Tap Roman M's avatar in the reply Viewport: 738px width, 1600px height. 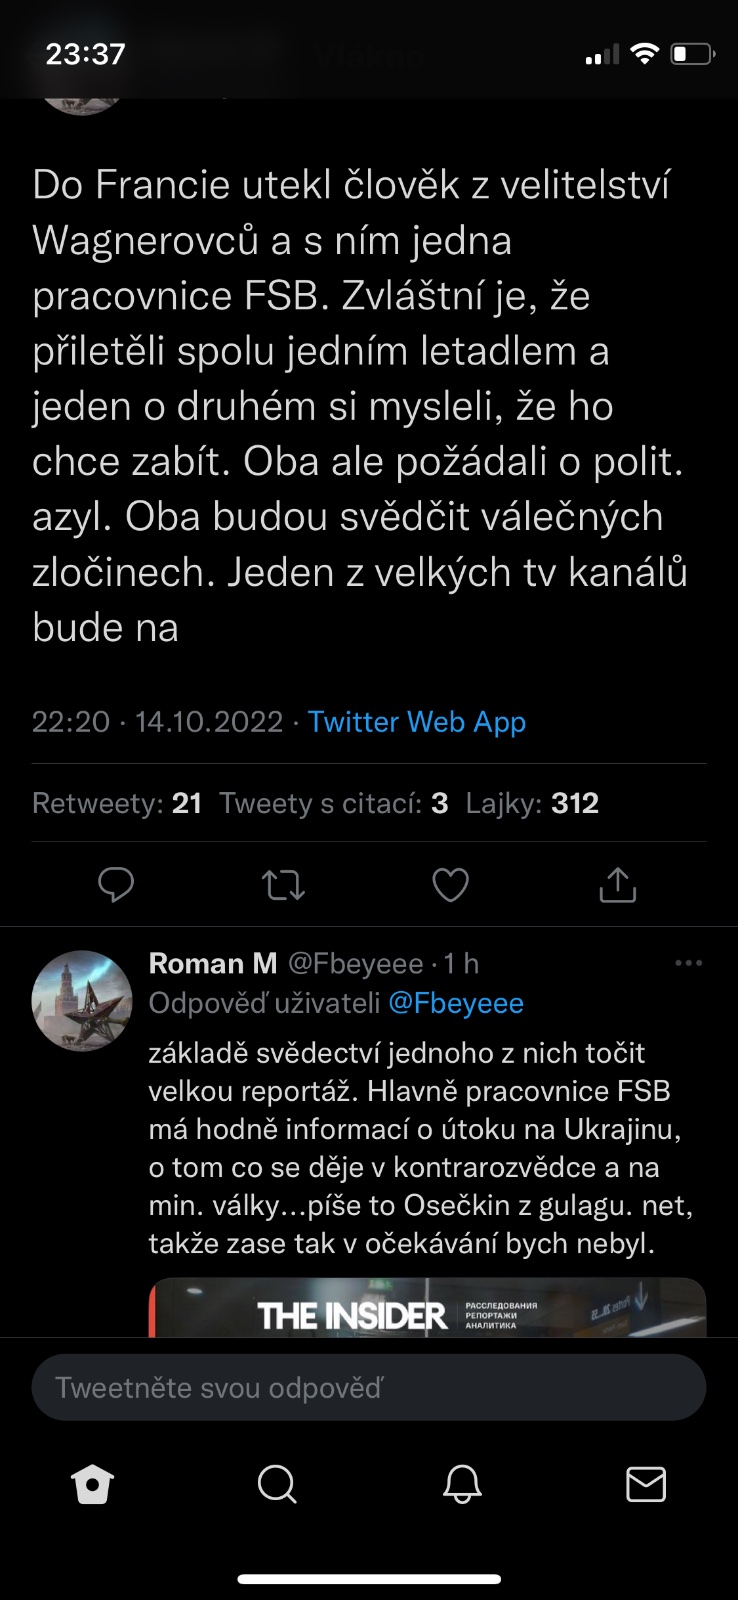(82, 1000)
